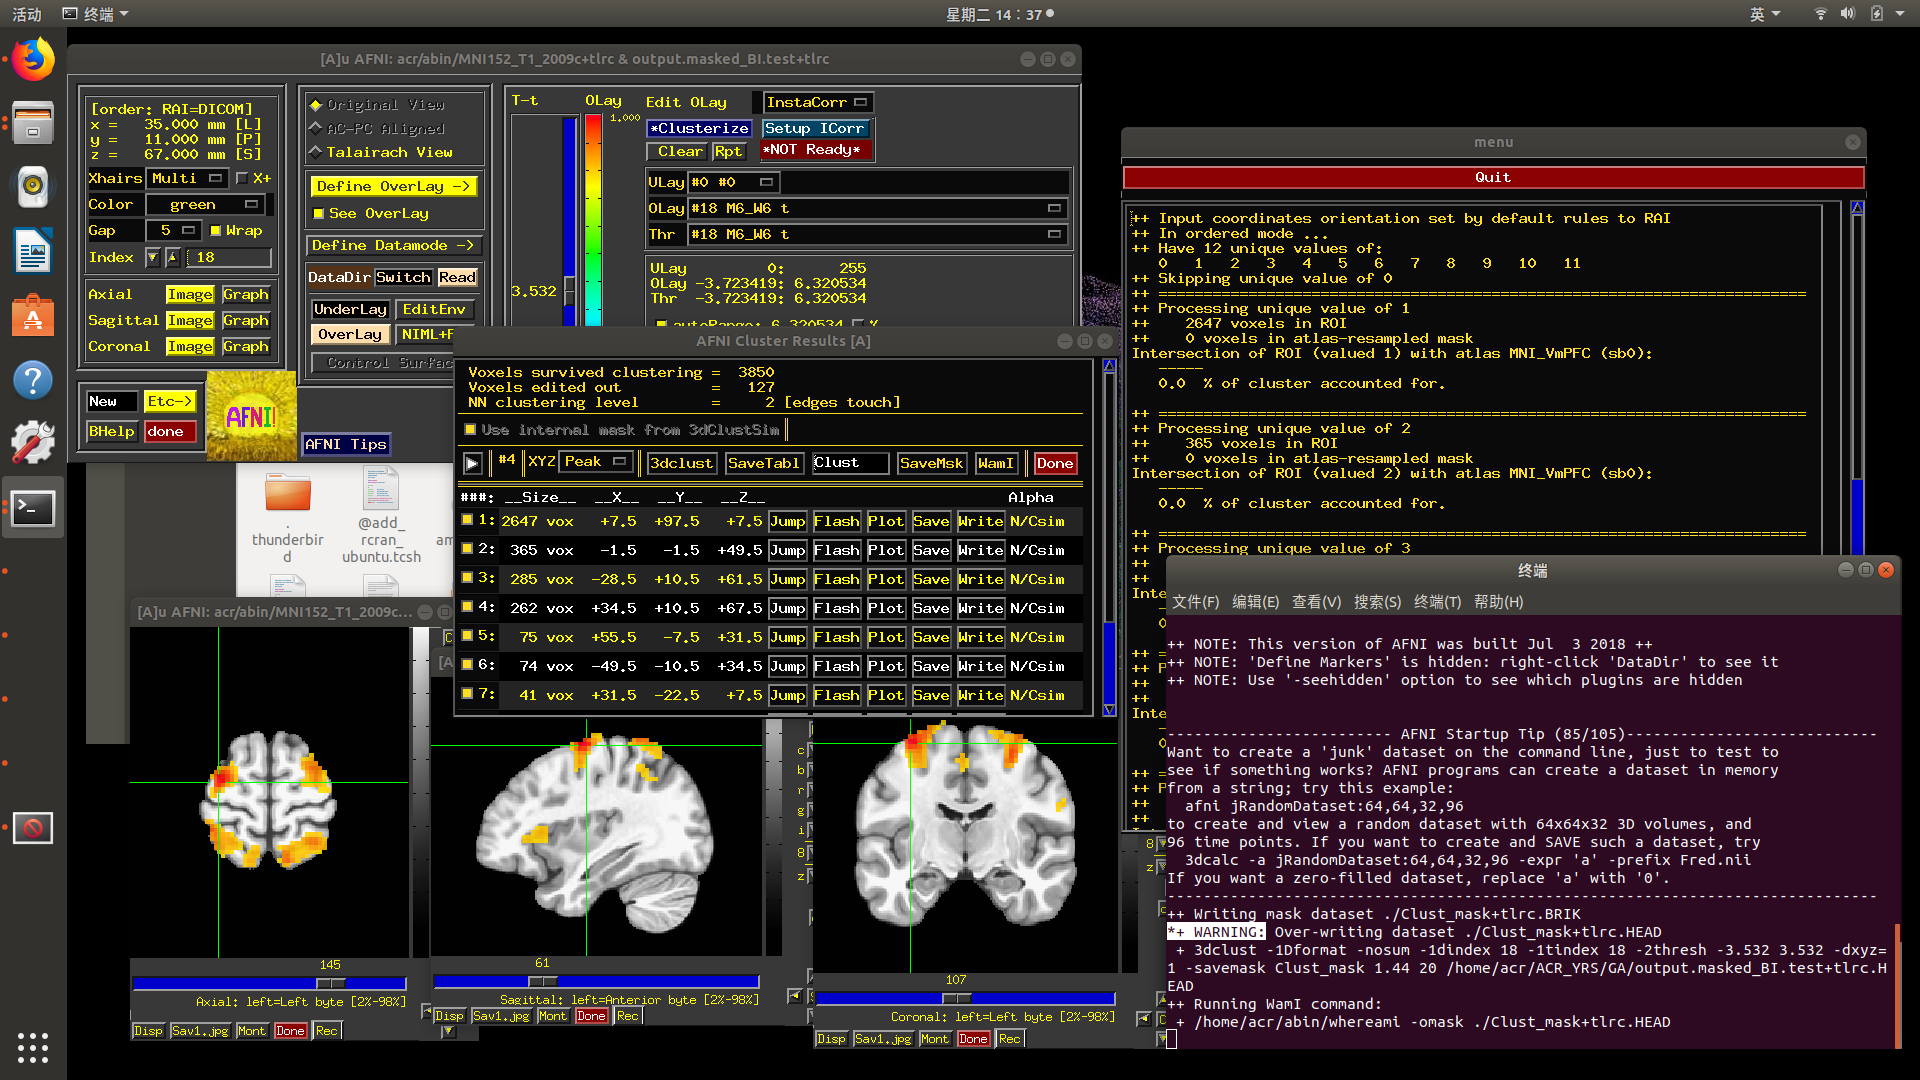Image resolution: width=1920 pixels, height=1080 pixels.
Task: Open the InstaCorr dropdown
Action: [x=818, y=102]
